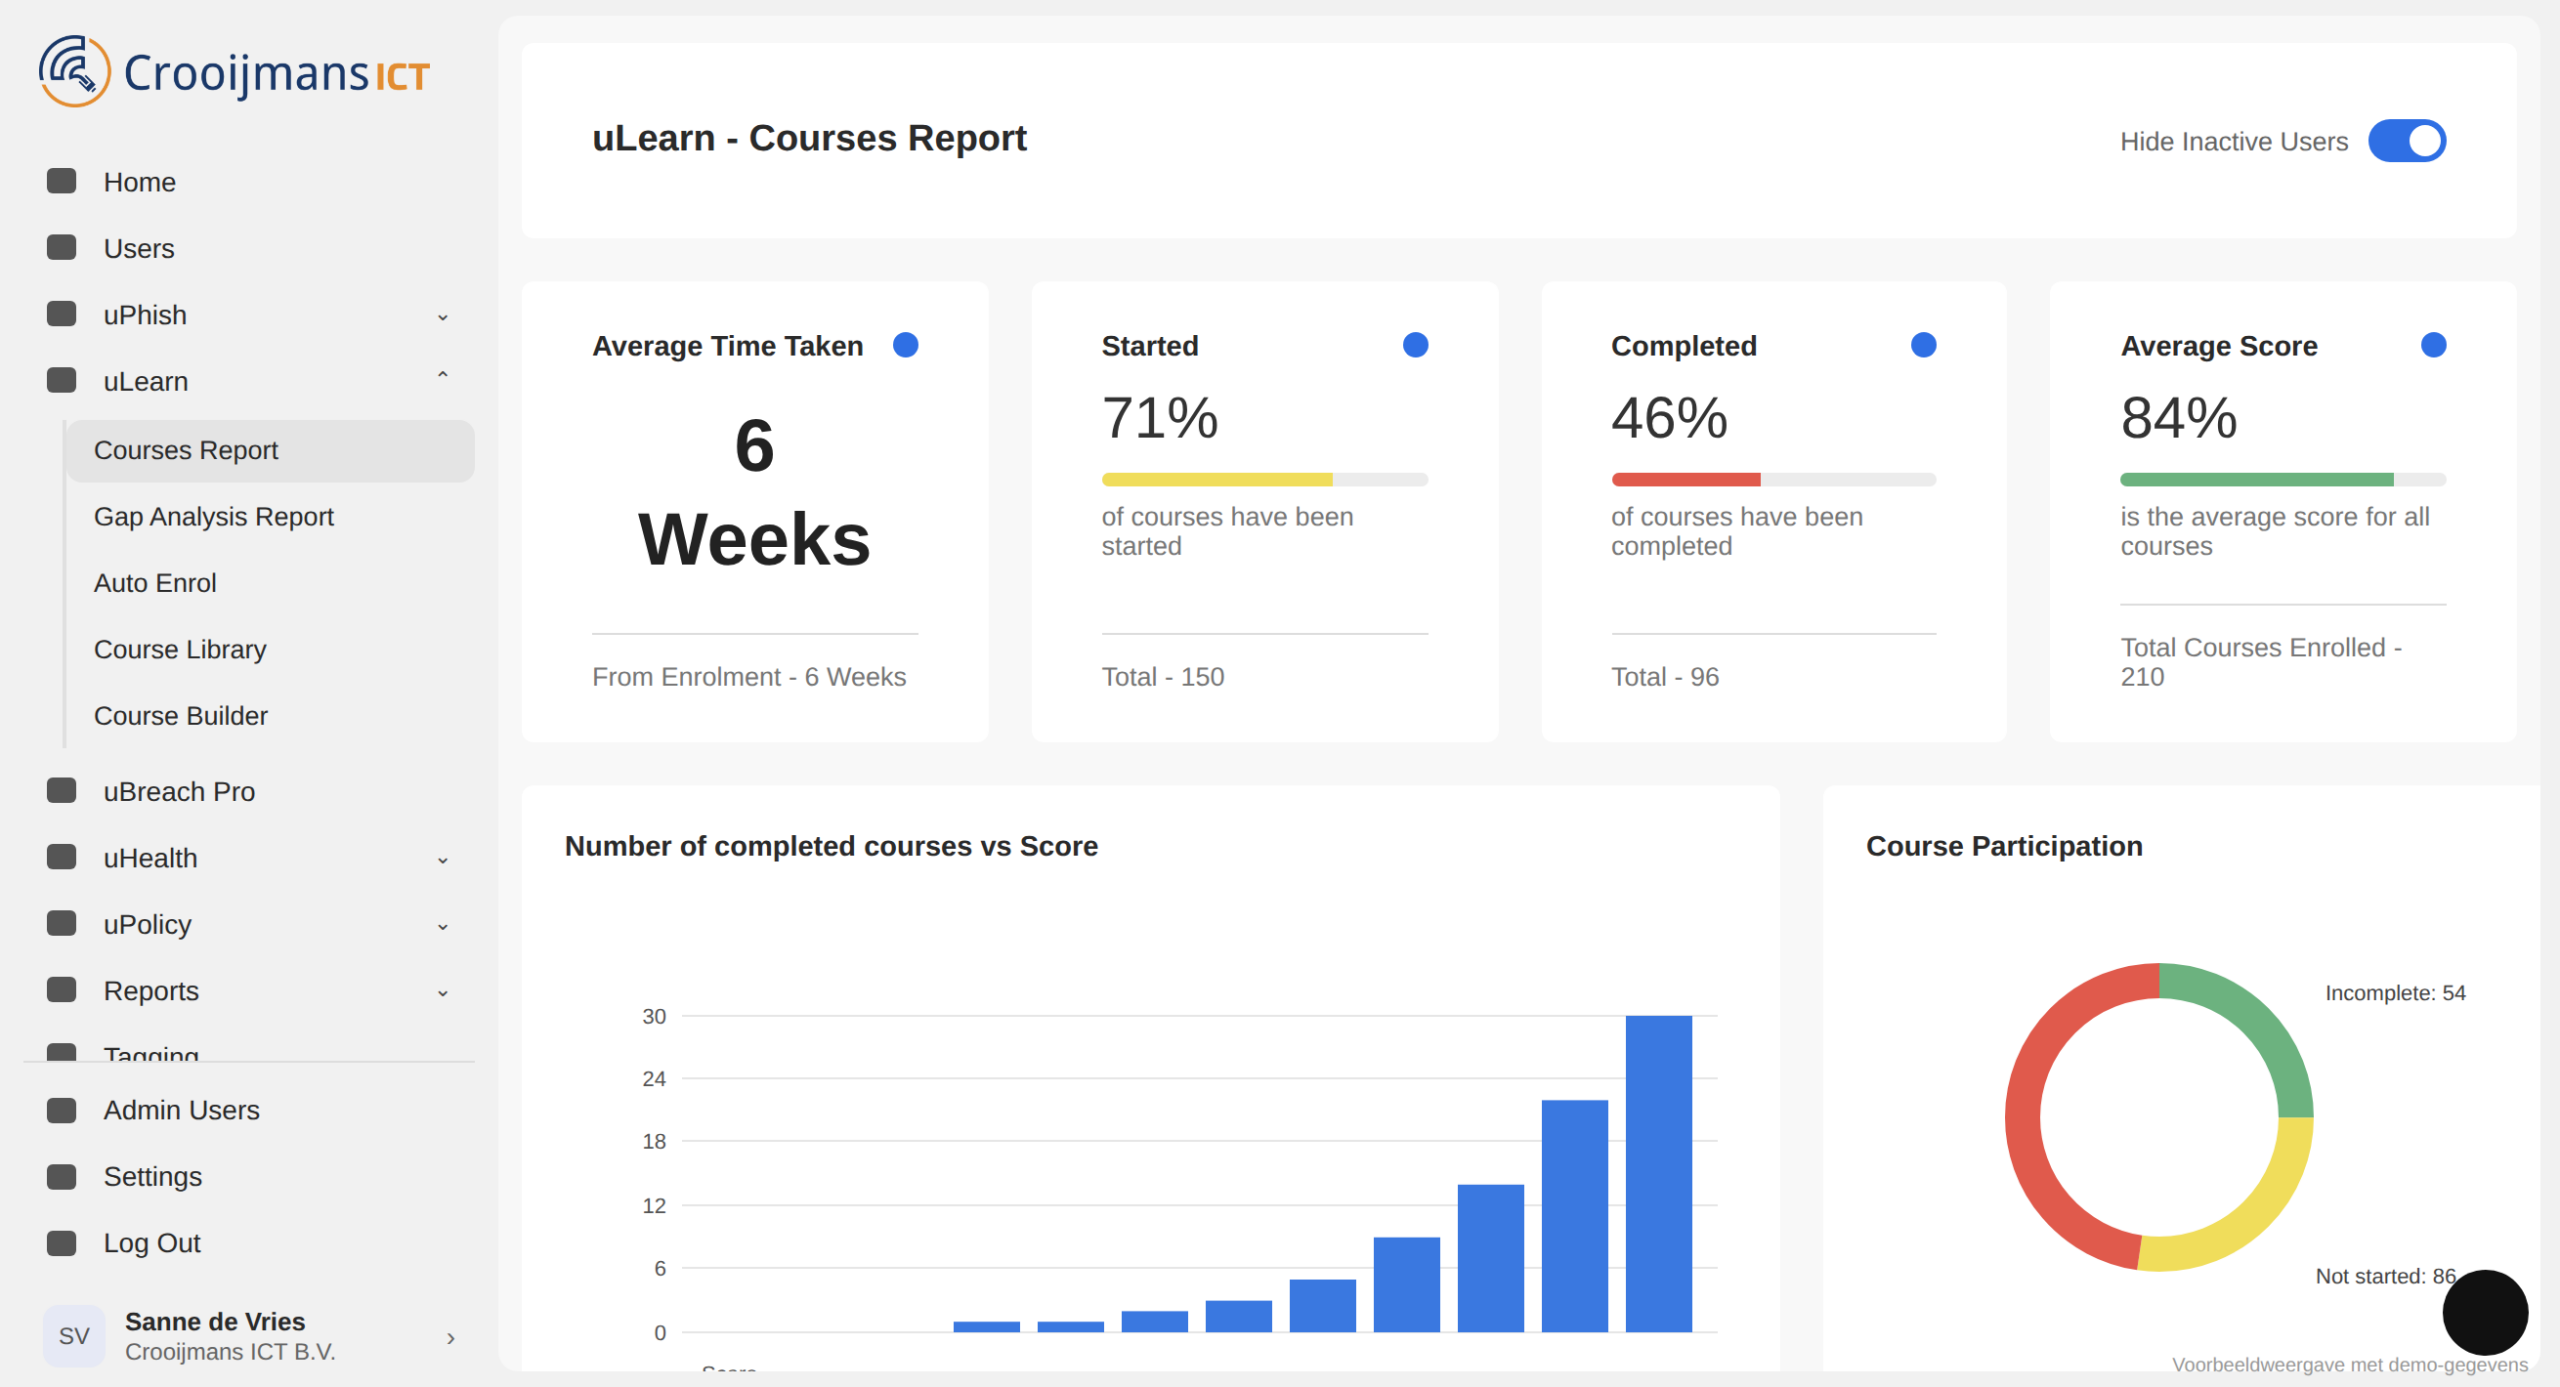Image resolution: width=2560 pixels, height=1387 pixels.
Task: Select Courses Report submenu item
Action: (270, 451)
